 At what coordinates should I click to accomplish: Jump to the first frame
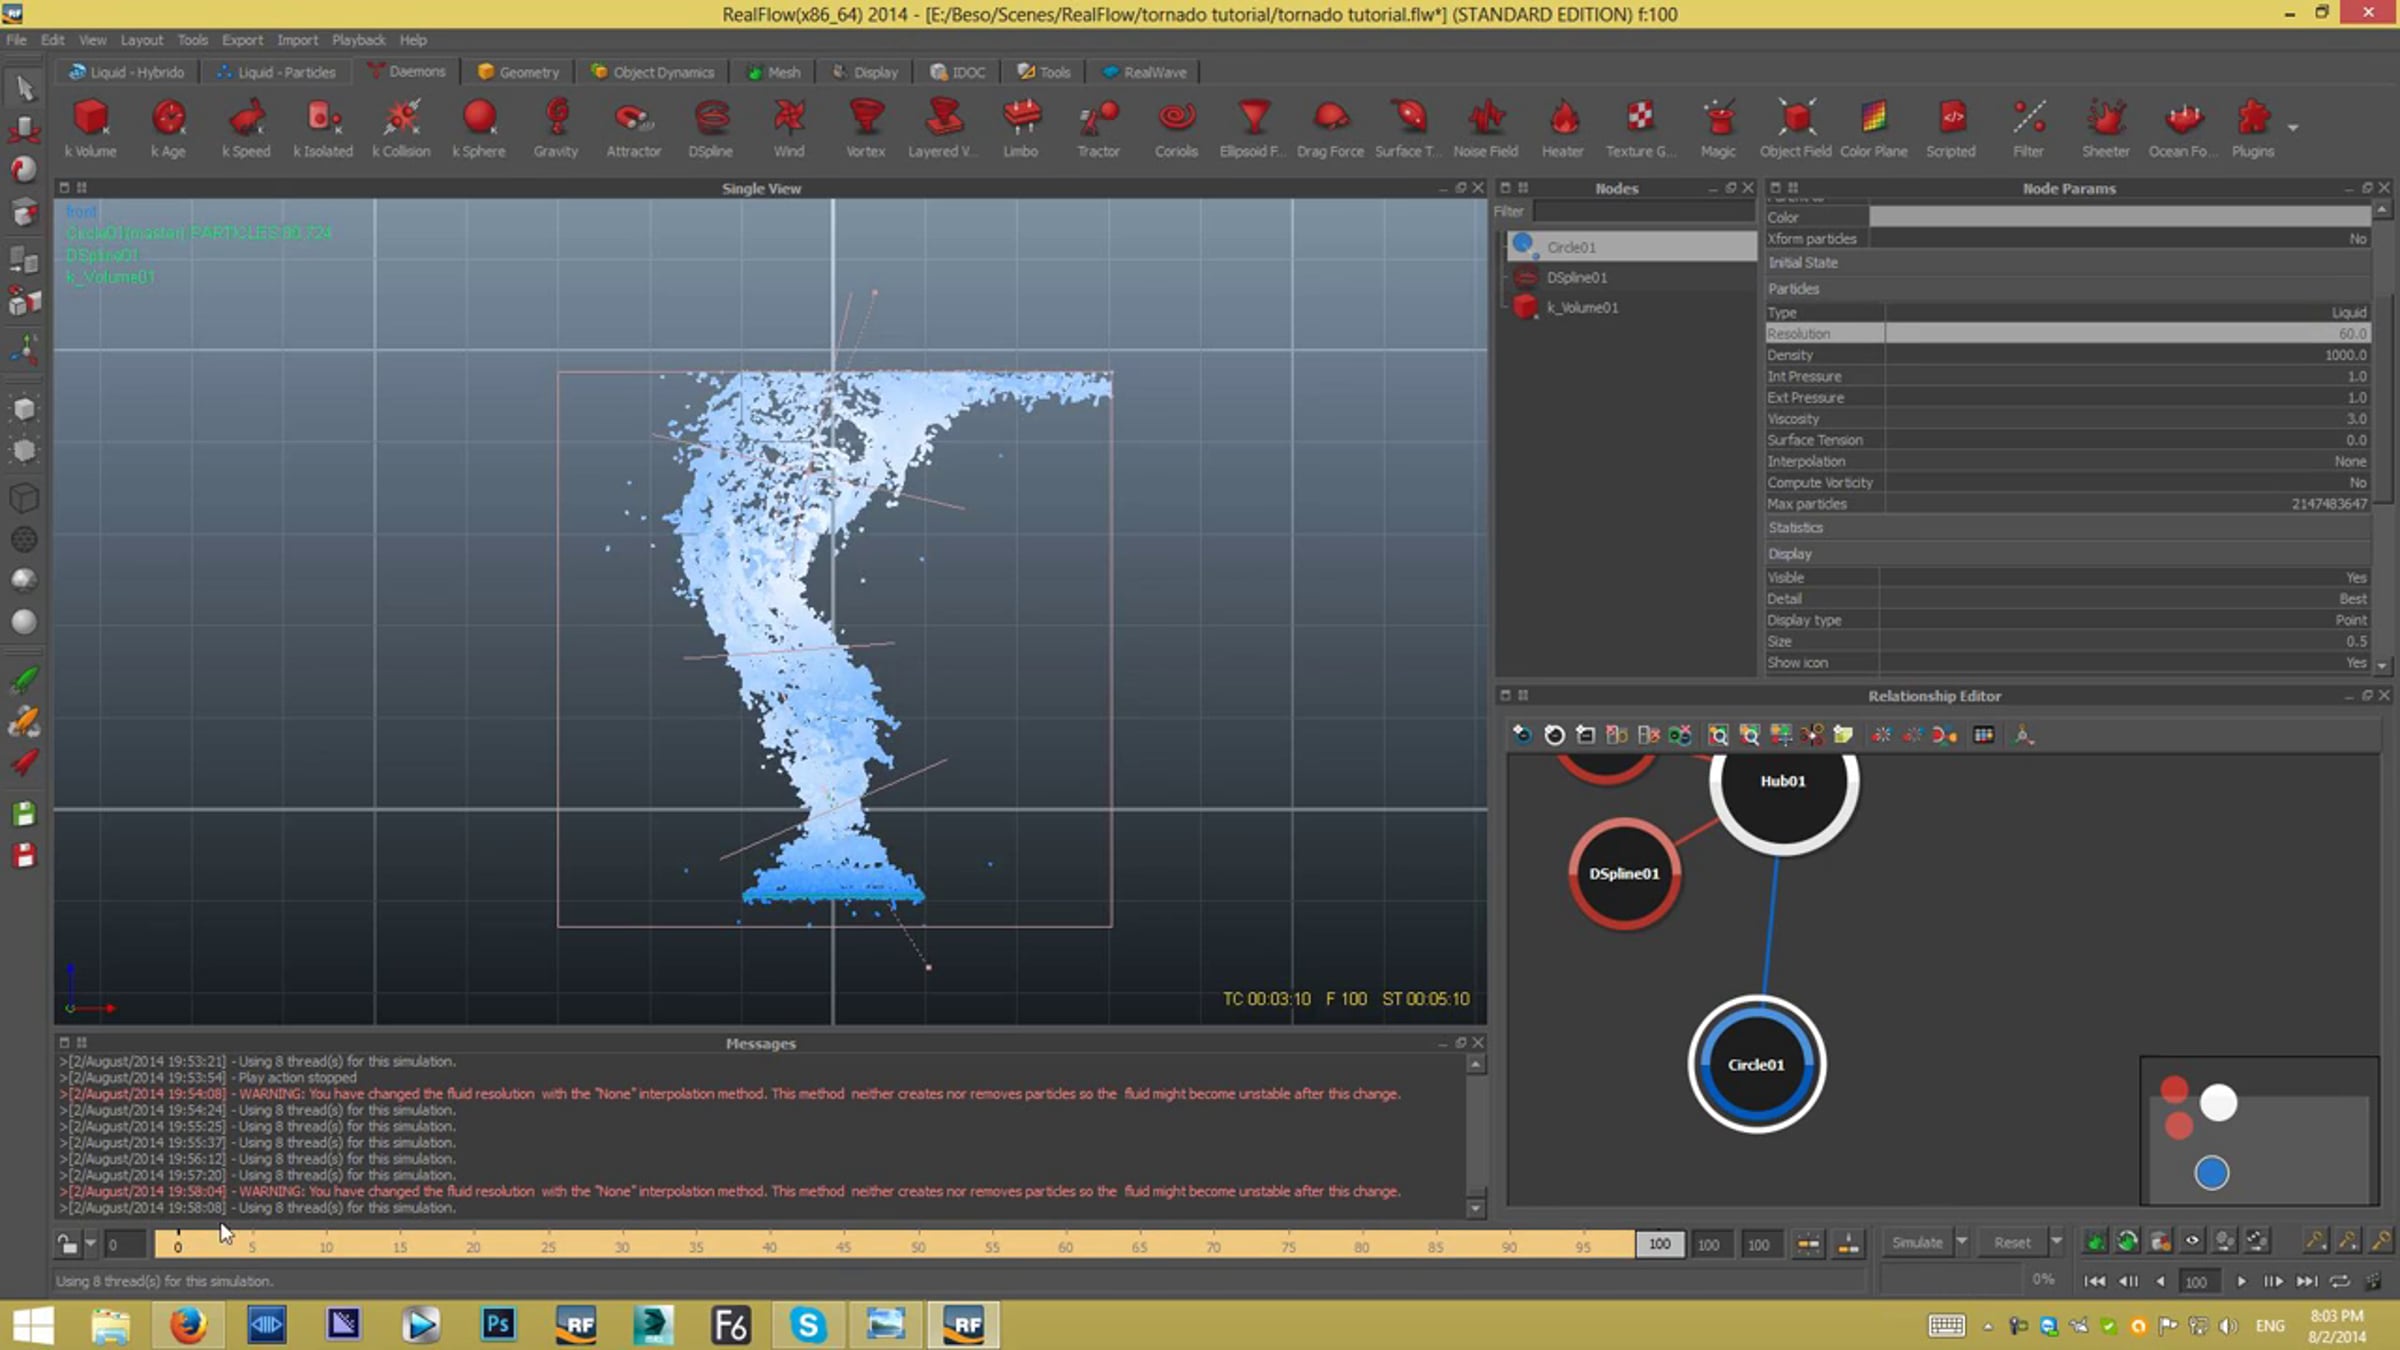(2095, 1281)
